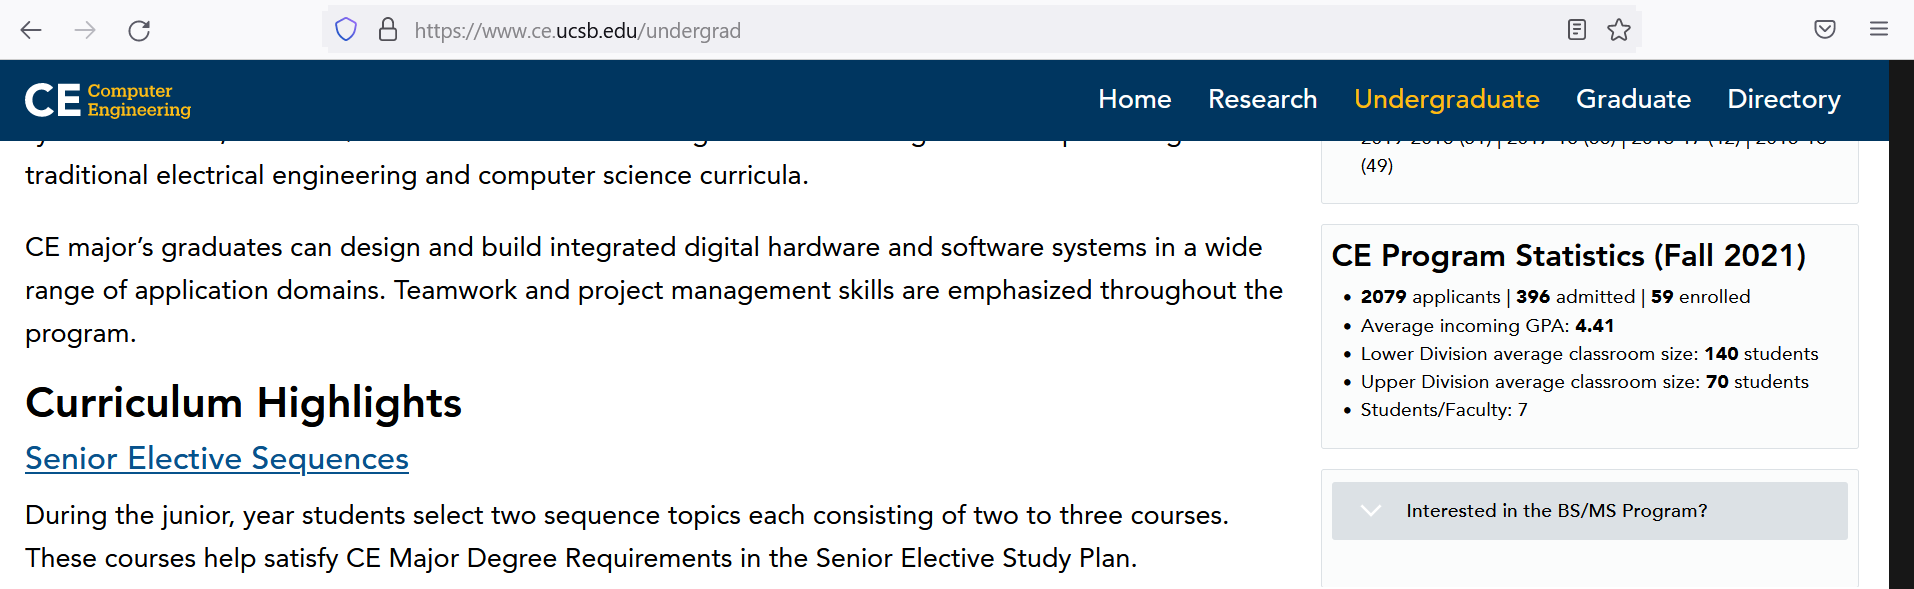Reload the page with refresh icon
This screenshot has width=1914, height=589.
pos(139,30)
